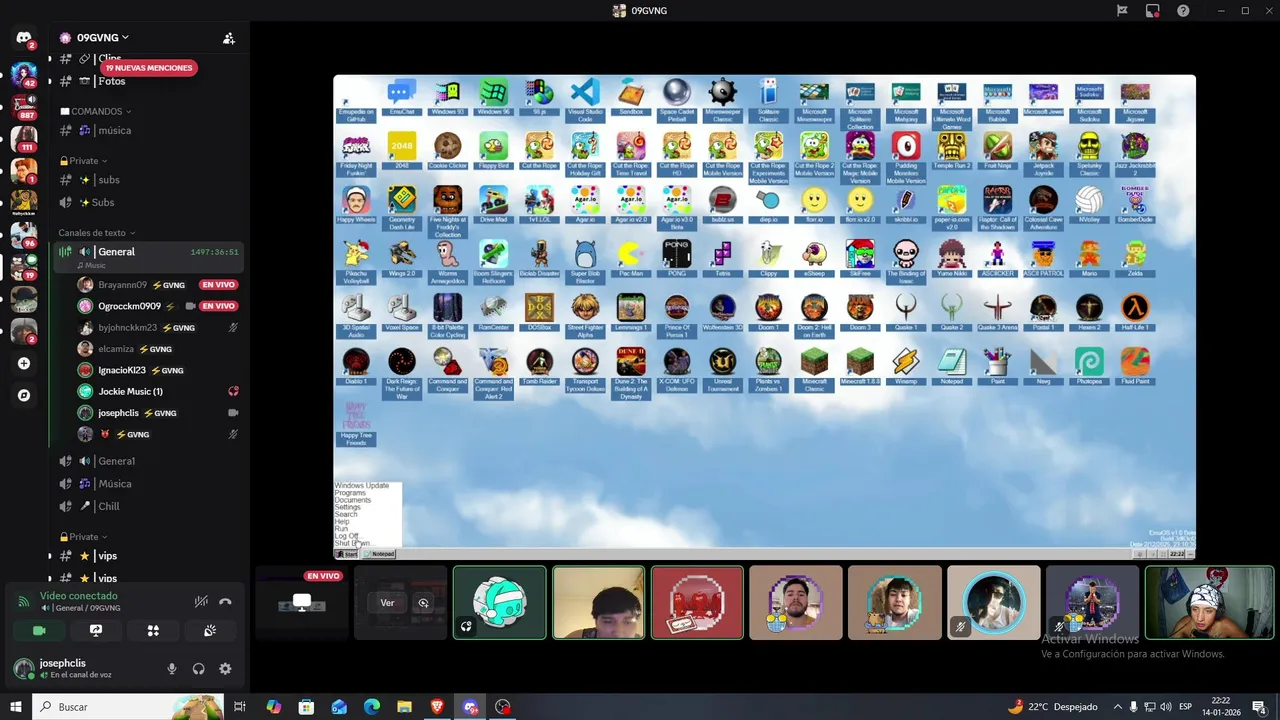Collapse the COMANDOS category

pos(97,111)
